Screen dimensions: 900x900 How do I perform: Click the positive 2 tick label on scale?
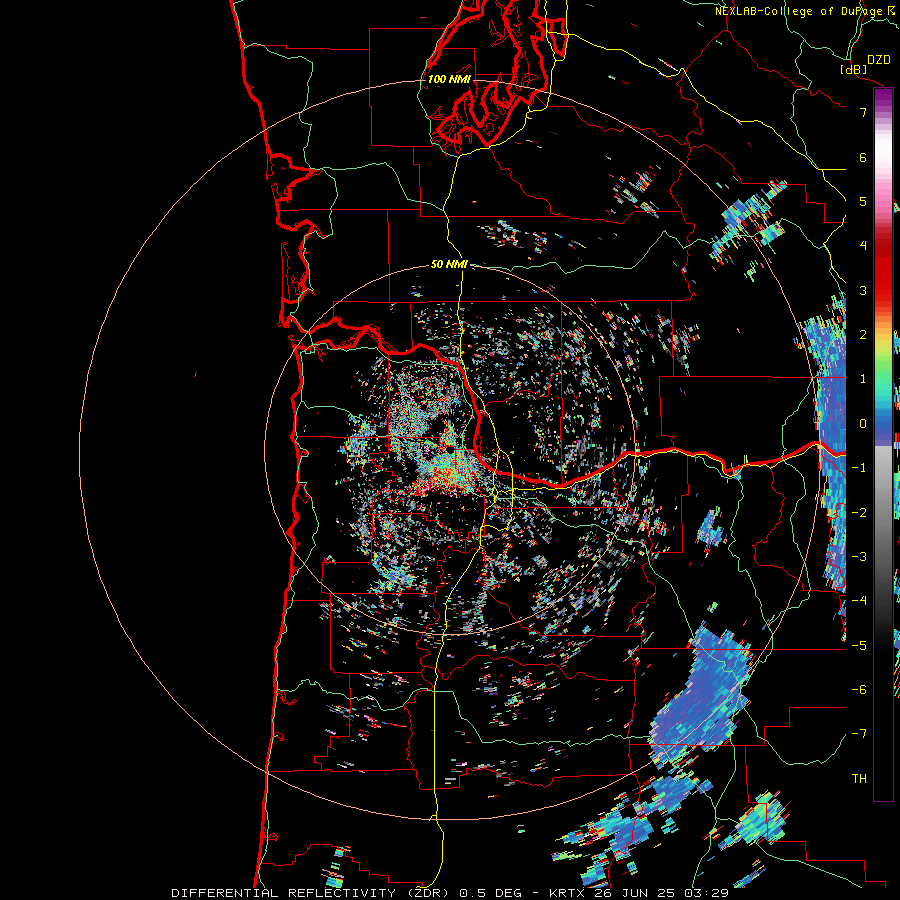click(863, 335)
